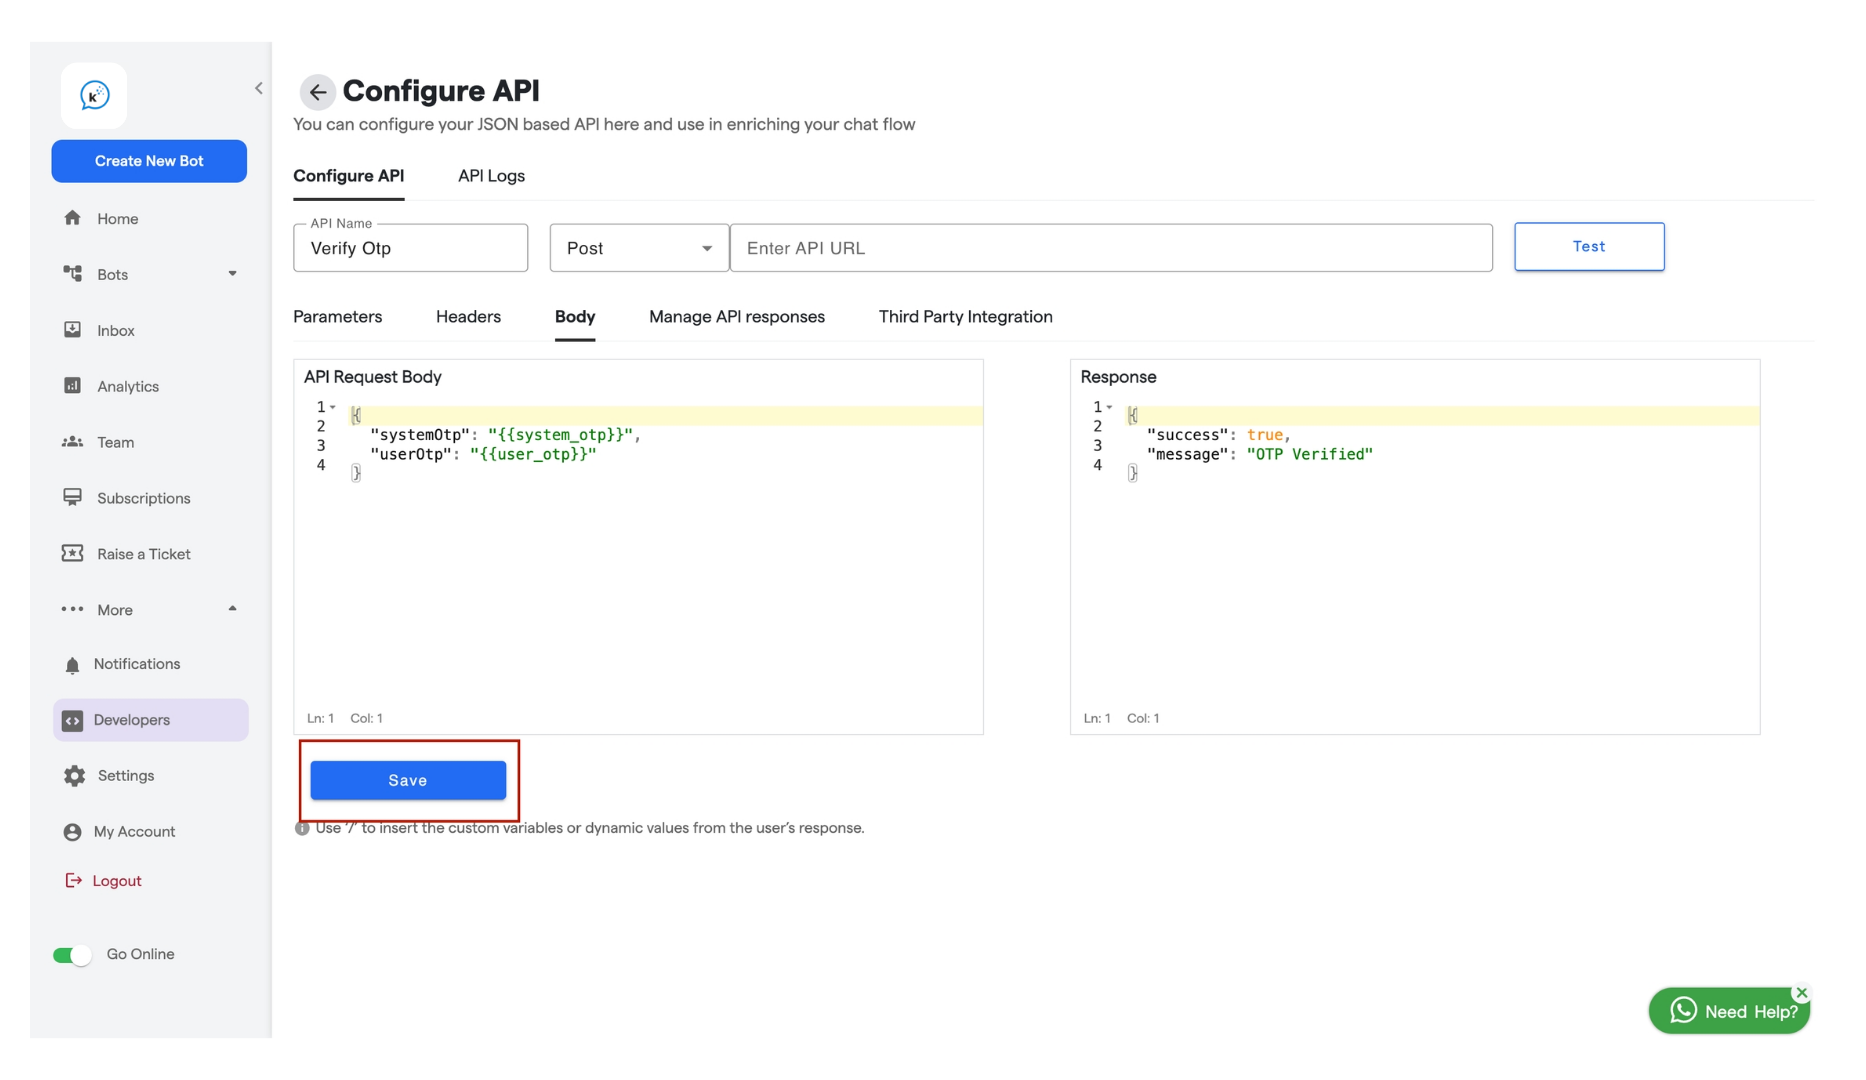Go to Home in sidebar
This screenshot has height=1080, width=1866.
tap(117, 219)
